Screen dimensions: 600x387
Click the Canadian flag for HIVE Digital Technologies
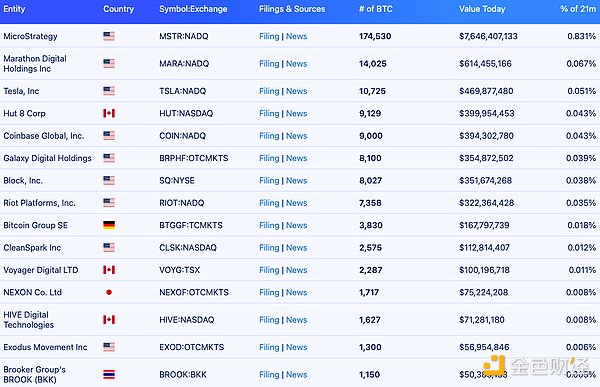[x=109, y=320]
